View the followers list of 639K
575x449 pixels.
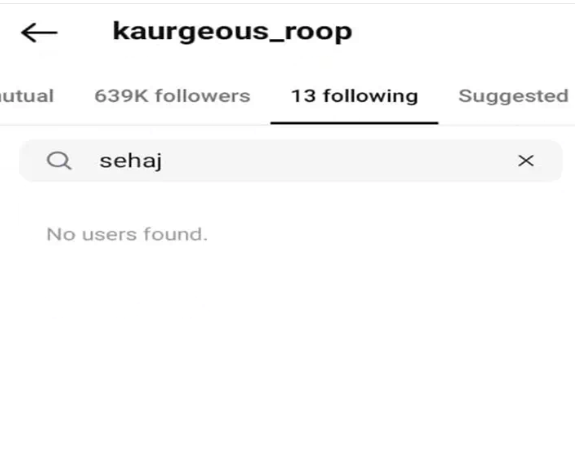coord(172,96)
